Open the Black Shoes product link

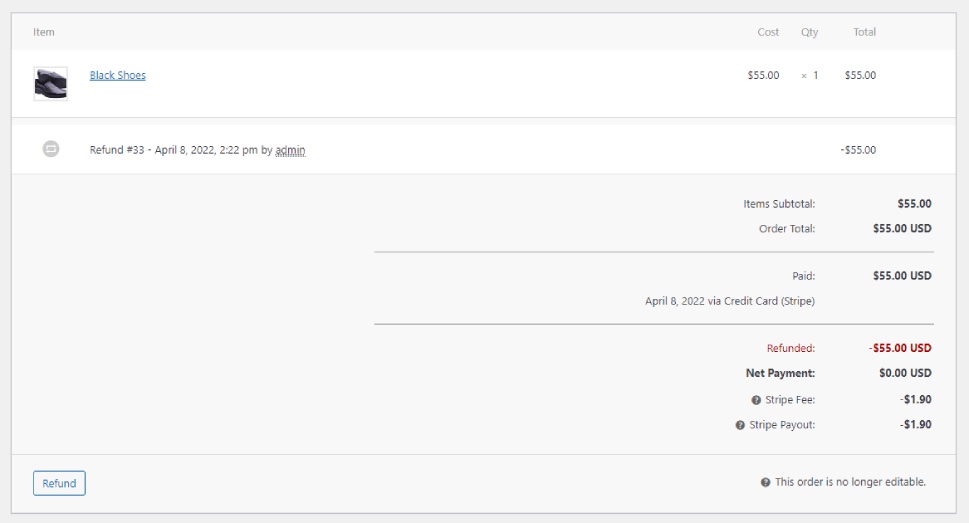point(117,75)
